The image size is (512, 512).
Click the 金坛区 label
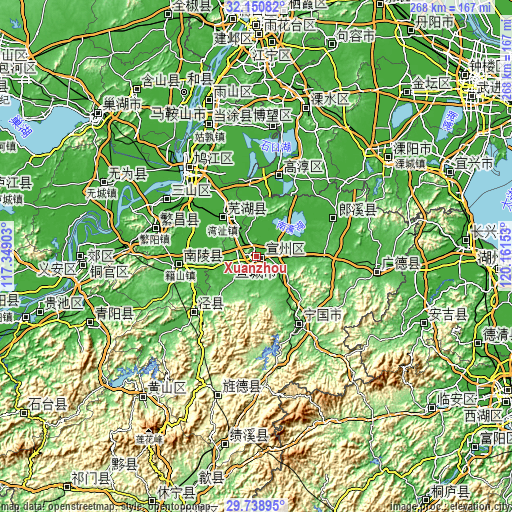[432, 83]
